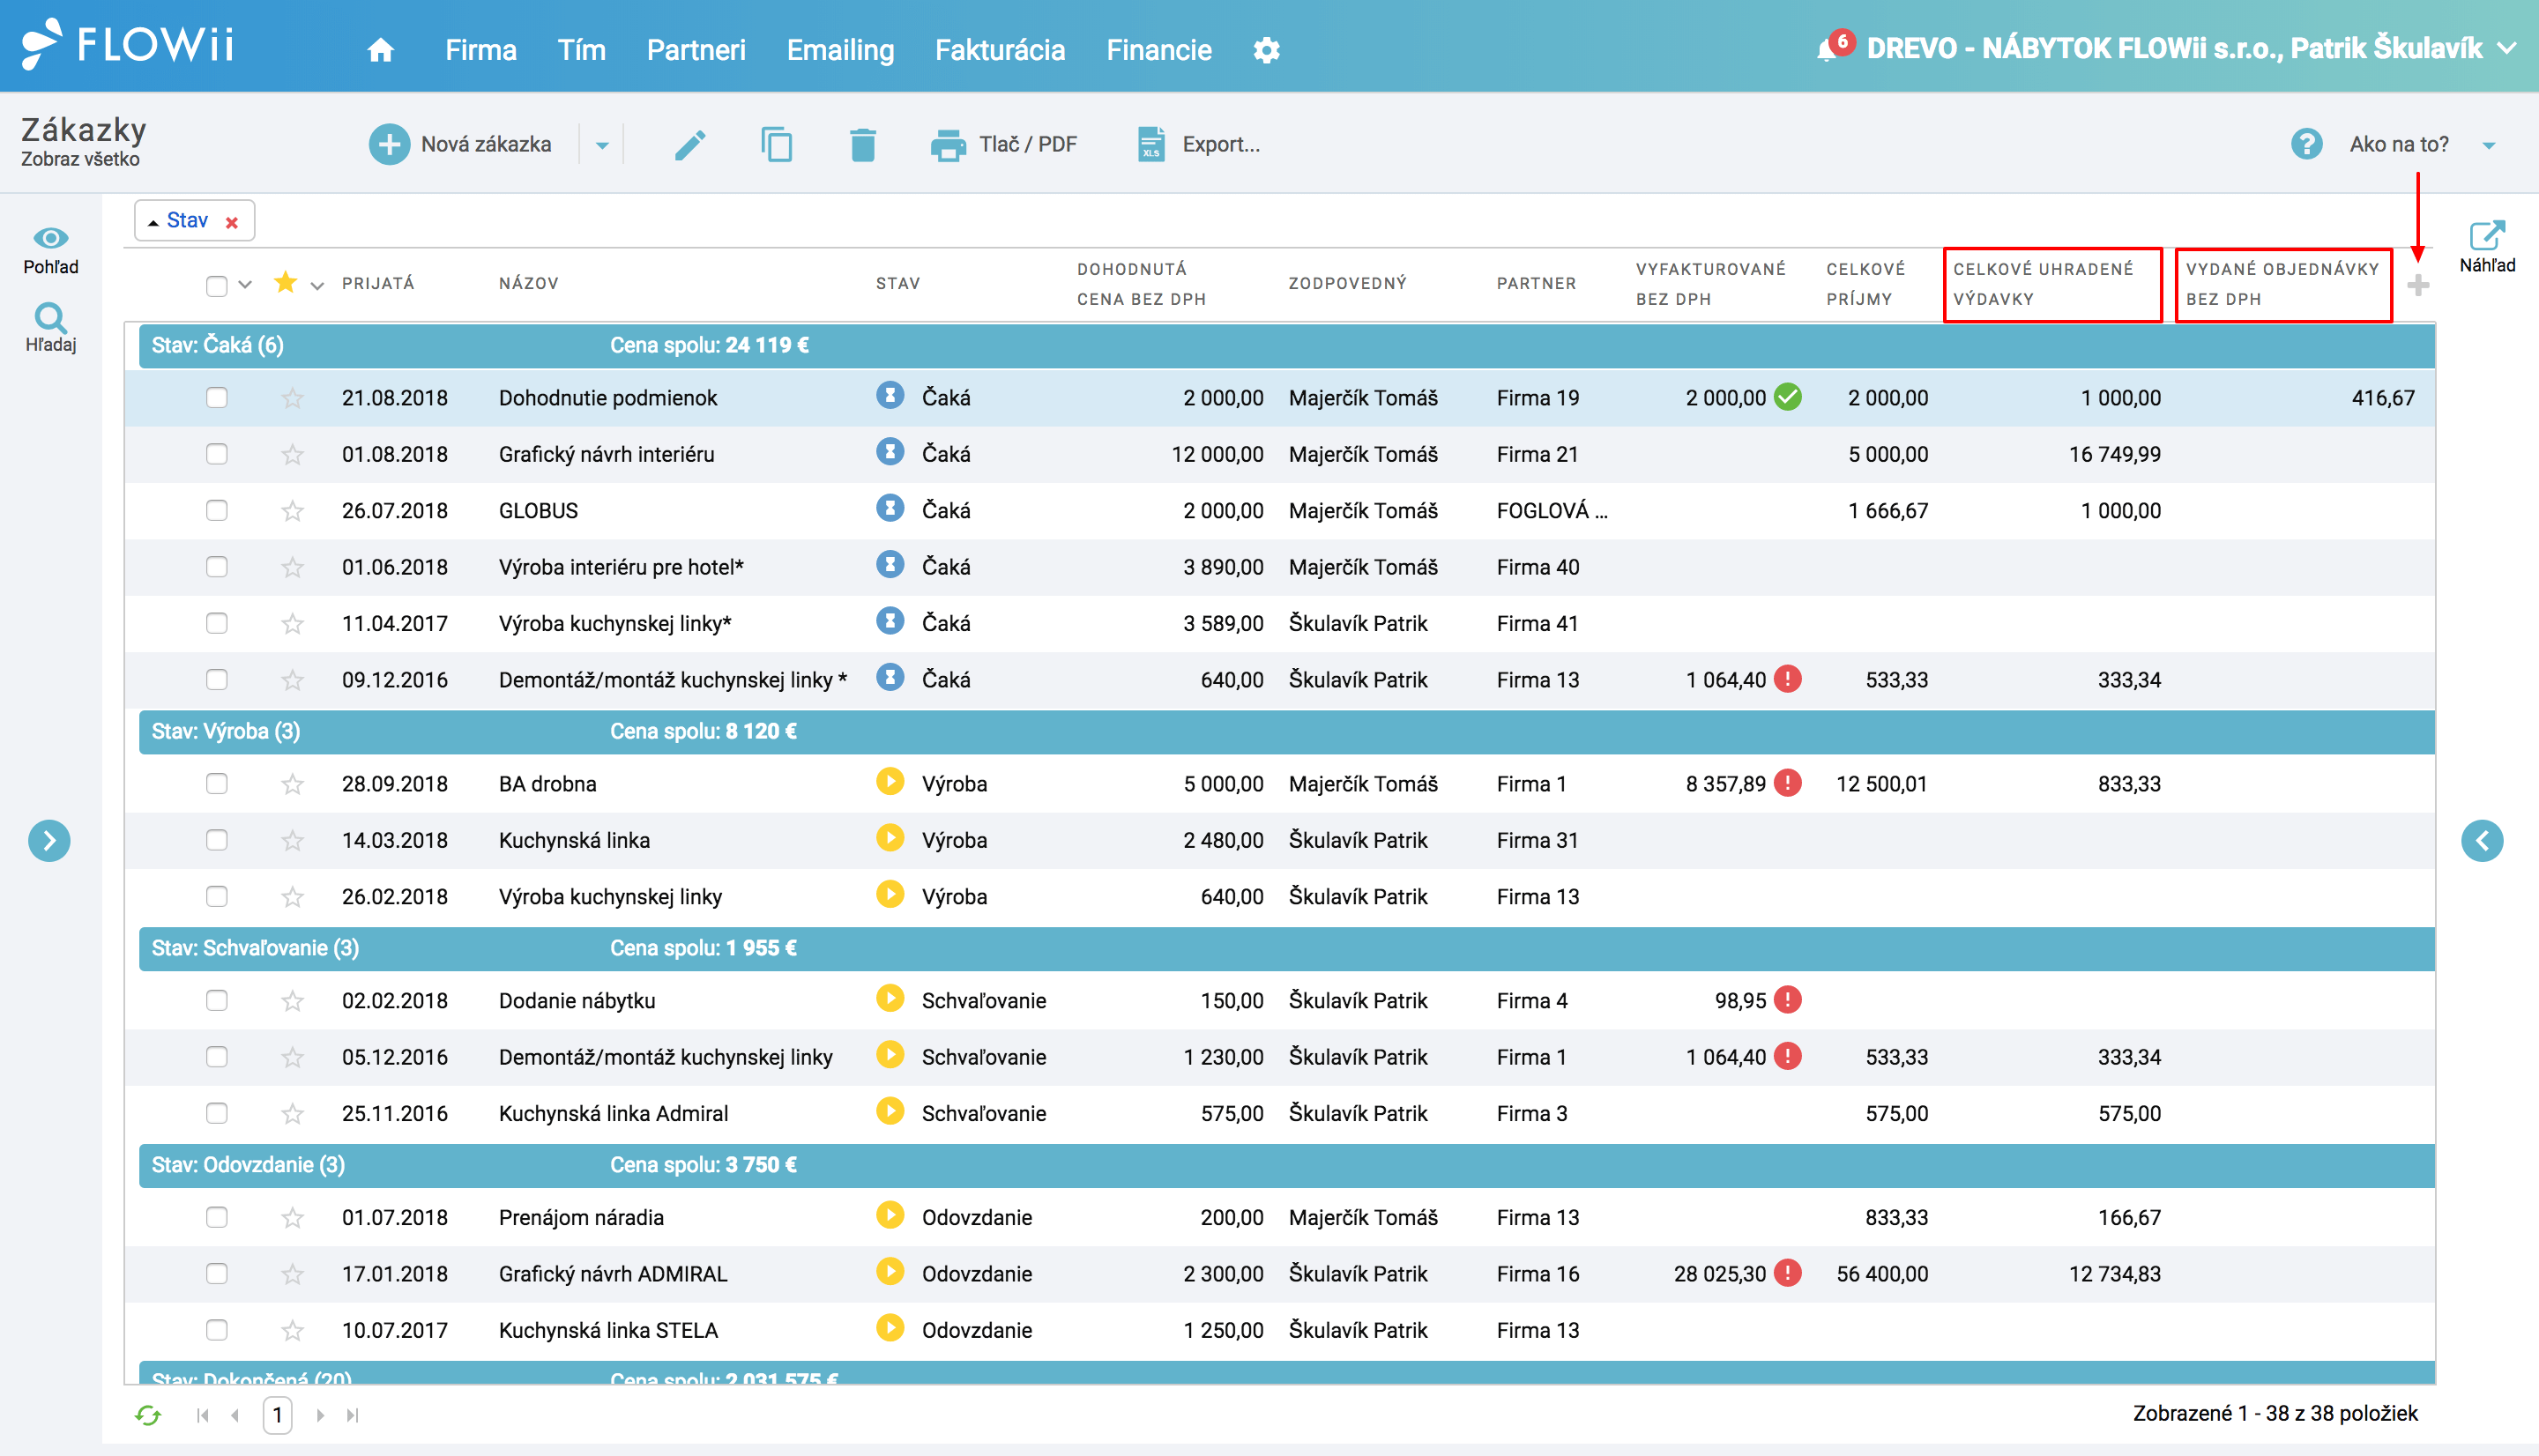Image resolution: width=2539 pixels, height=1456 pixels.
Task: Expand the left panel with arrow button
Action: coord(49,840)
